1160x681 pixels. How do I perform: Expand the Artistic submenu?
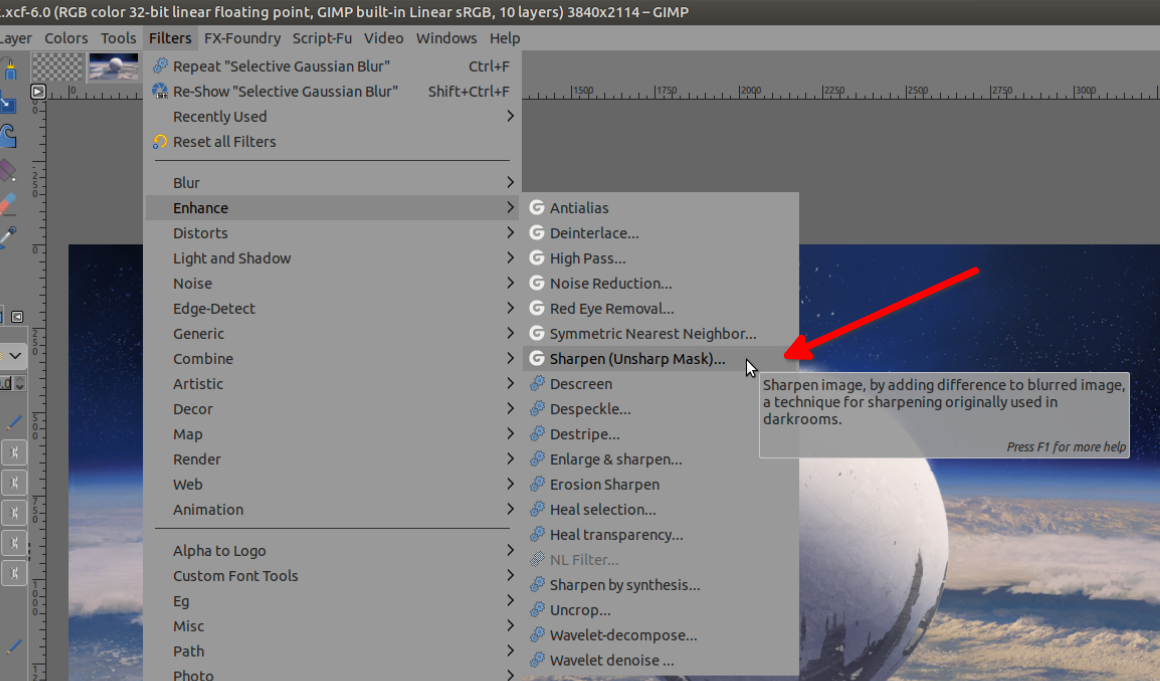333,384
